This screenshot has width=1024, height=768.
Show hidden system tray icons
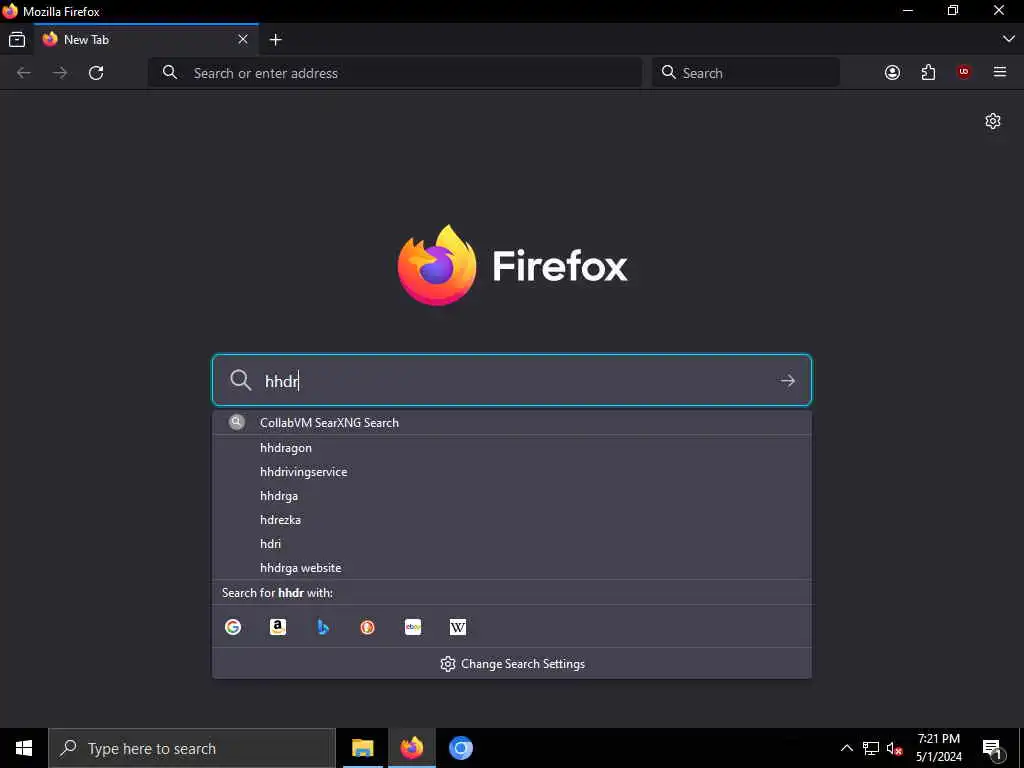pyautogui.click(x=846, y=748)
